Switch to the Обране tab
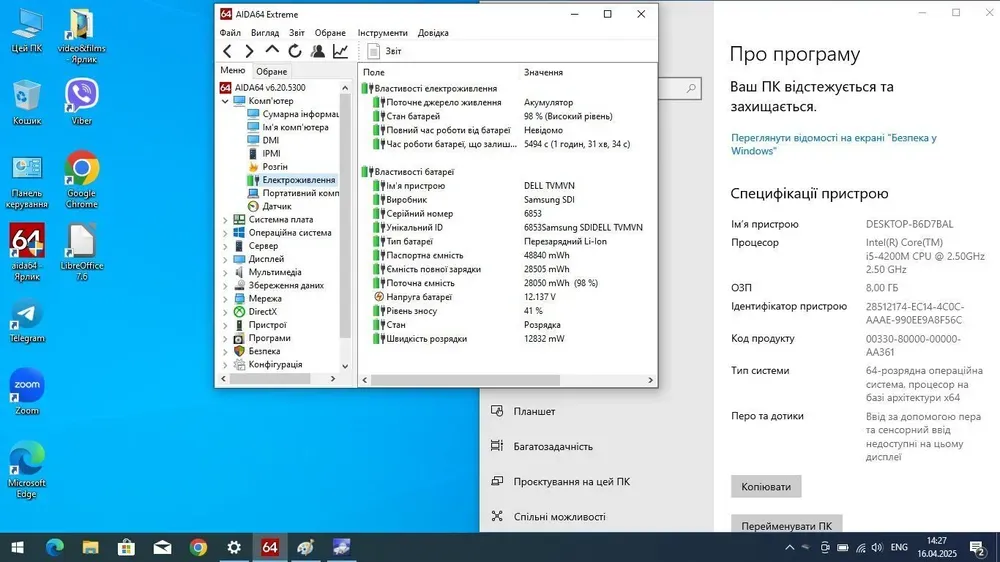 tap(271, 72)
